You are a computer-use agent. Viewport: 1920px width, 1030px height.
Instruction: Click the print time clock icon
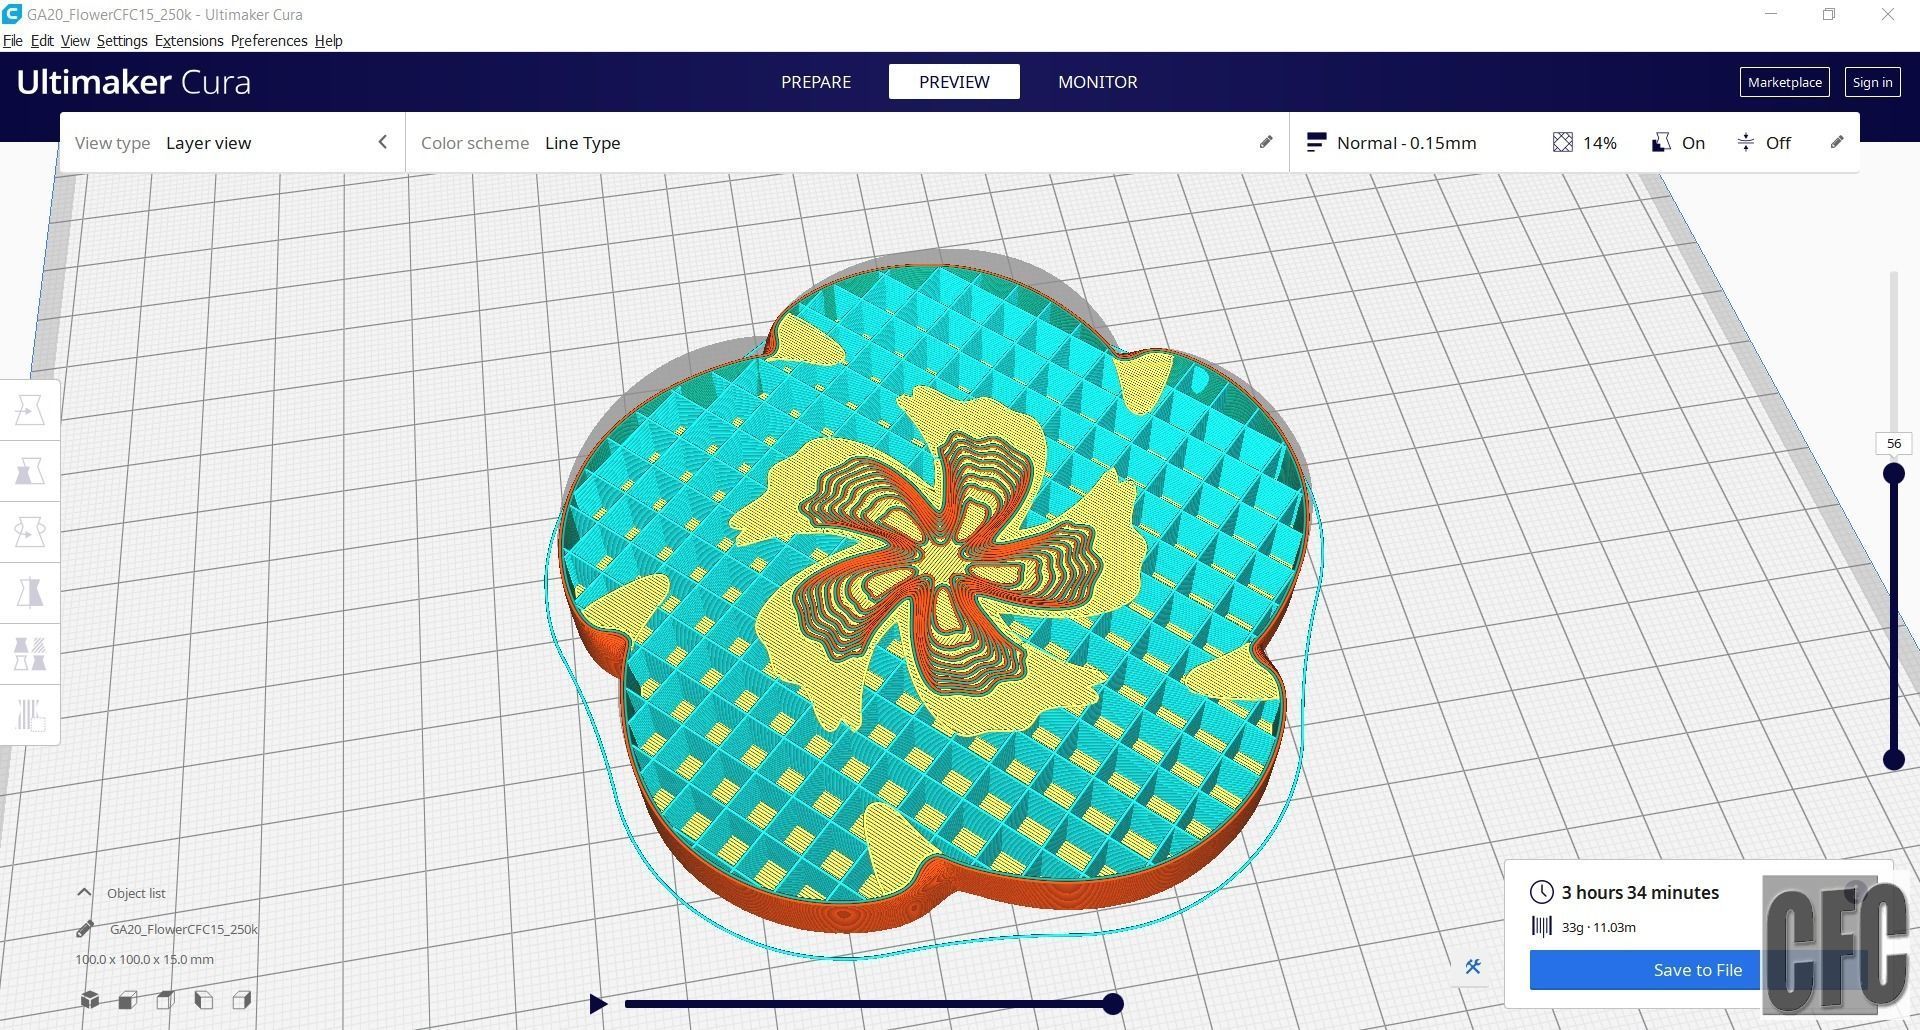click(1542, 892)
